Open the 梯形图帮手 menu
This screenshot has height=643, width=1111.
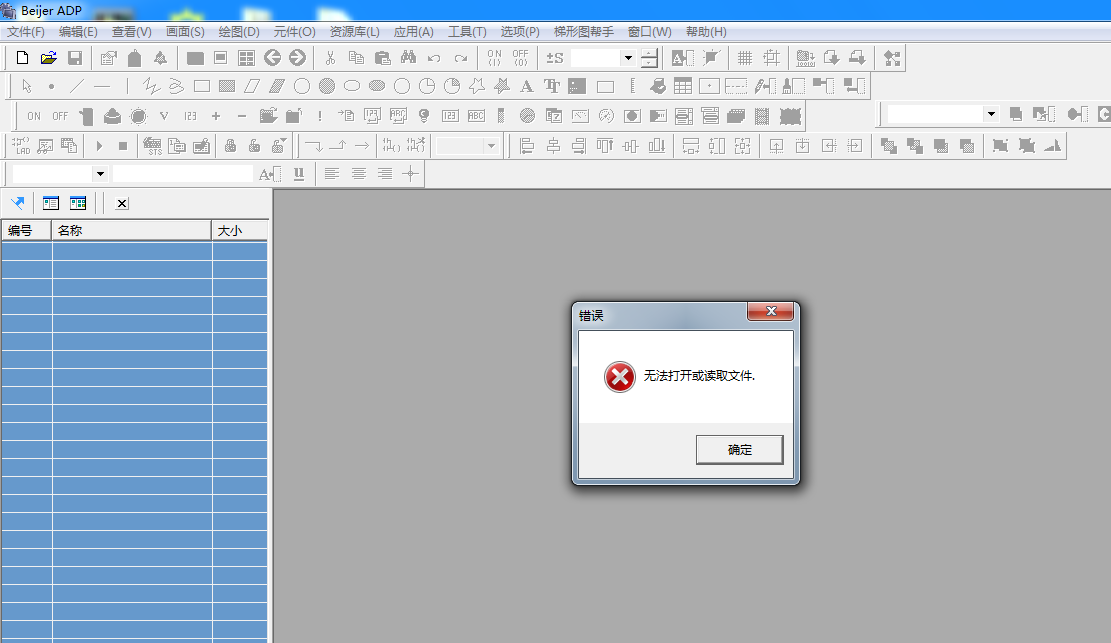[x=584, y=32]
